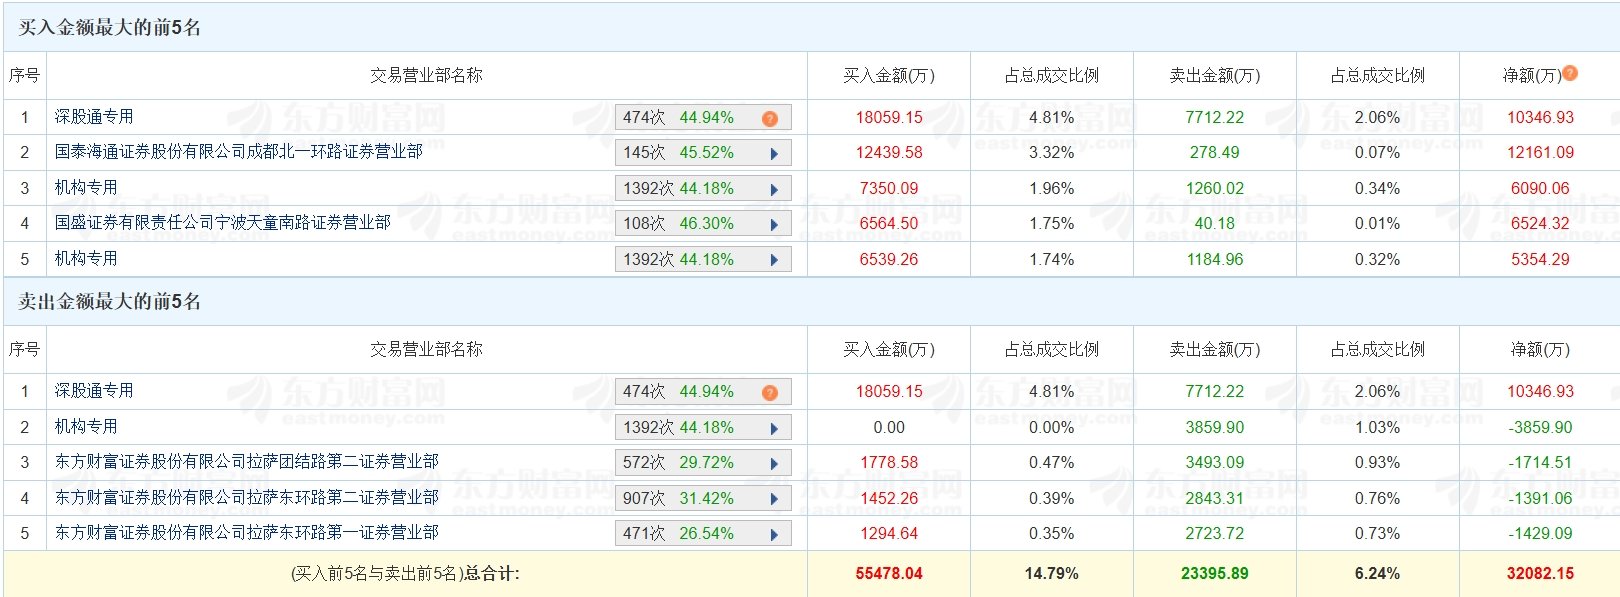Image resolution: width=1620 pixels, height=597 pixels.
Task: Open 国泰海通证券成都北一环路证券营业部 link
Action: [239, 152]
